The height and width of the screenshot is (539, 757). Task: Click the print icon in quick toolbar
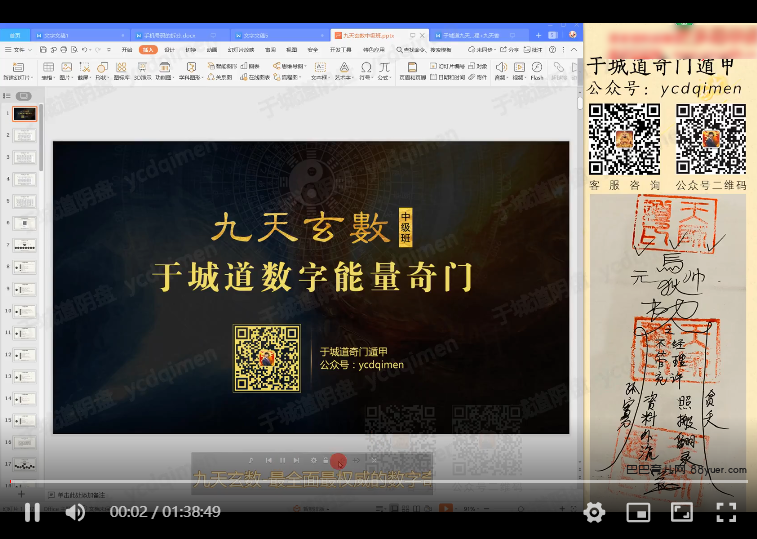64,49
